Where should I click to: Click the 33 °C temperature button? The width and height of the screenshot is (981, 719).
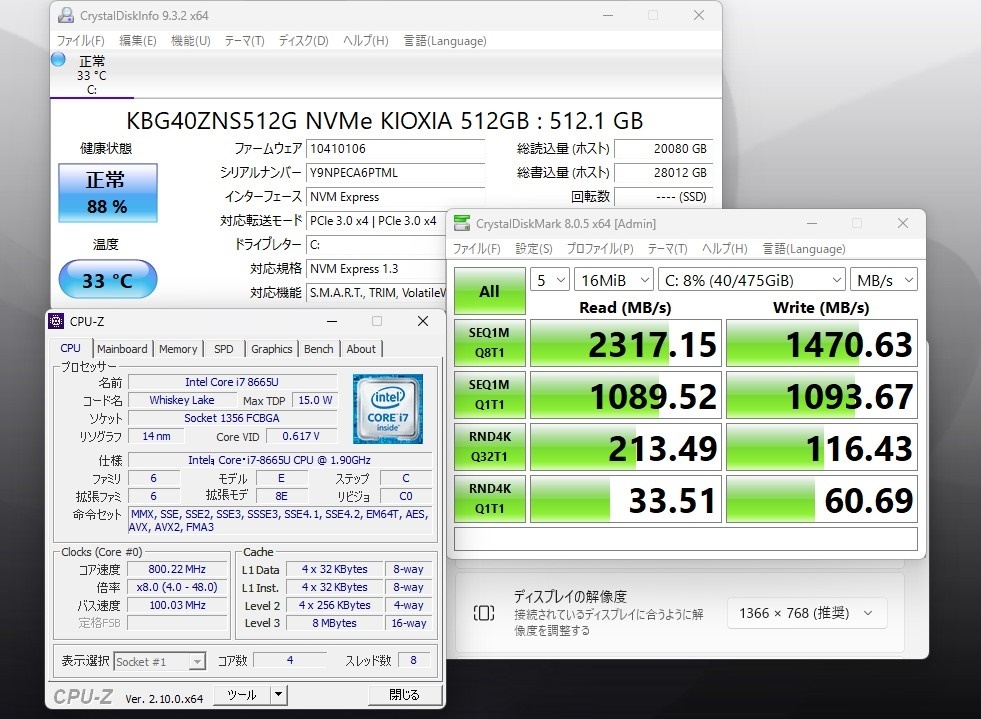108,279
